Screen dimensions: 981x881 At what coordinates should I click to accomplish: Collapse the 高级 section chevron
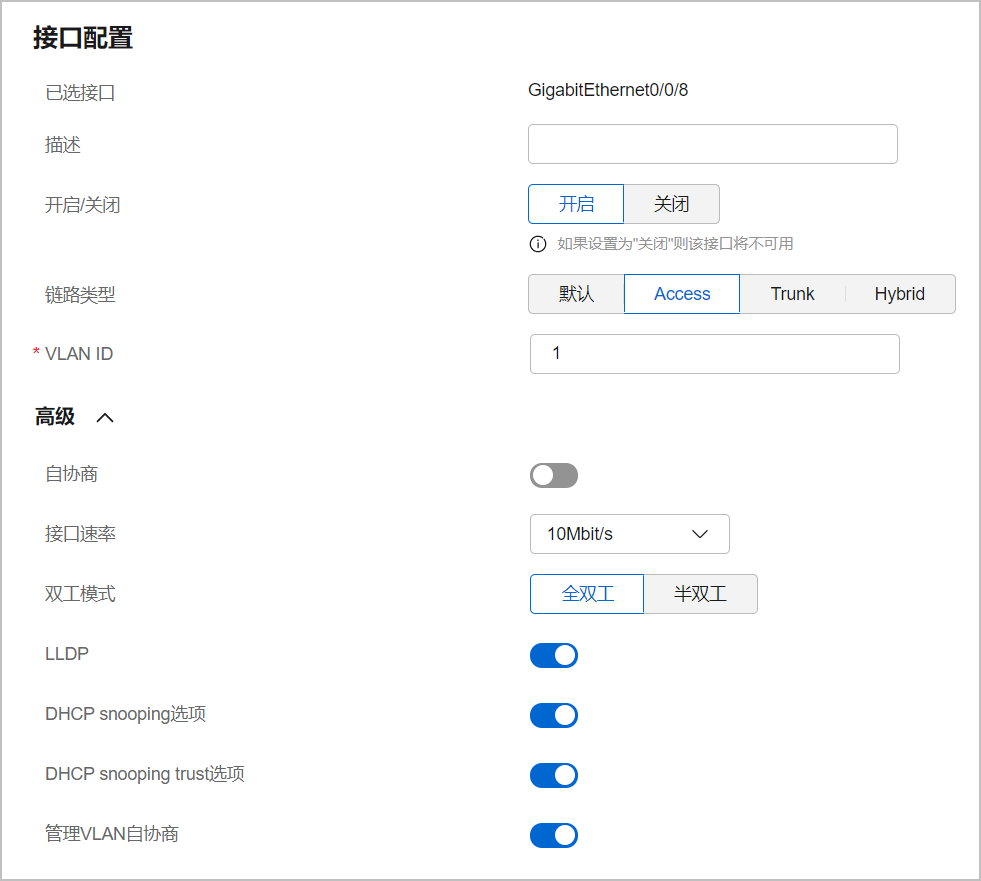tap(105, 417)
